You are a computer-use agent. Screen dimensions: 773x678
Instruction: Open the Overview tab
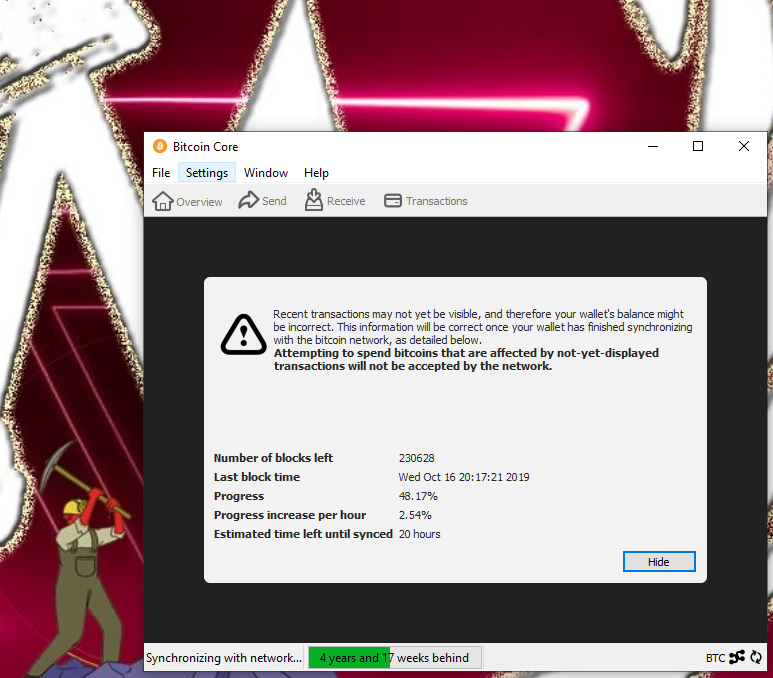[187, 201]
